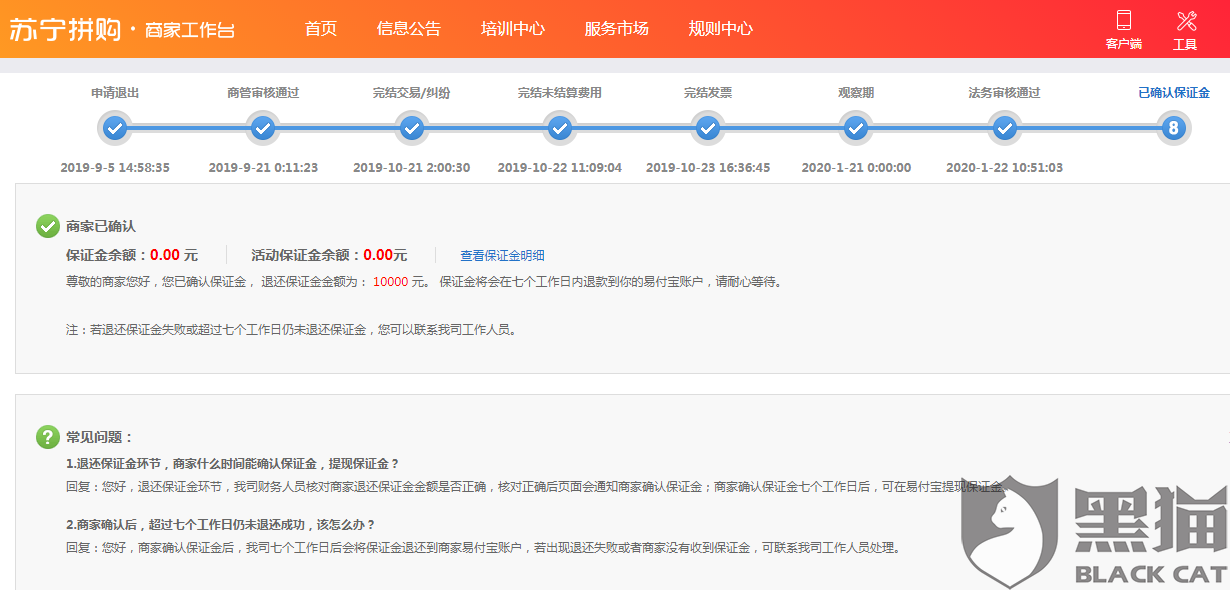Click the 商家已确认 heading

tap(101, 226)
